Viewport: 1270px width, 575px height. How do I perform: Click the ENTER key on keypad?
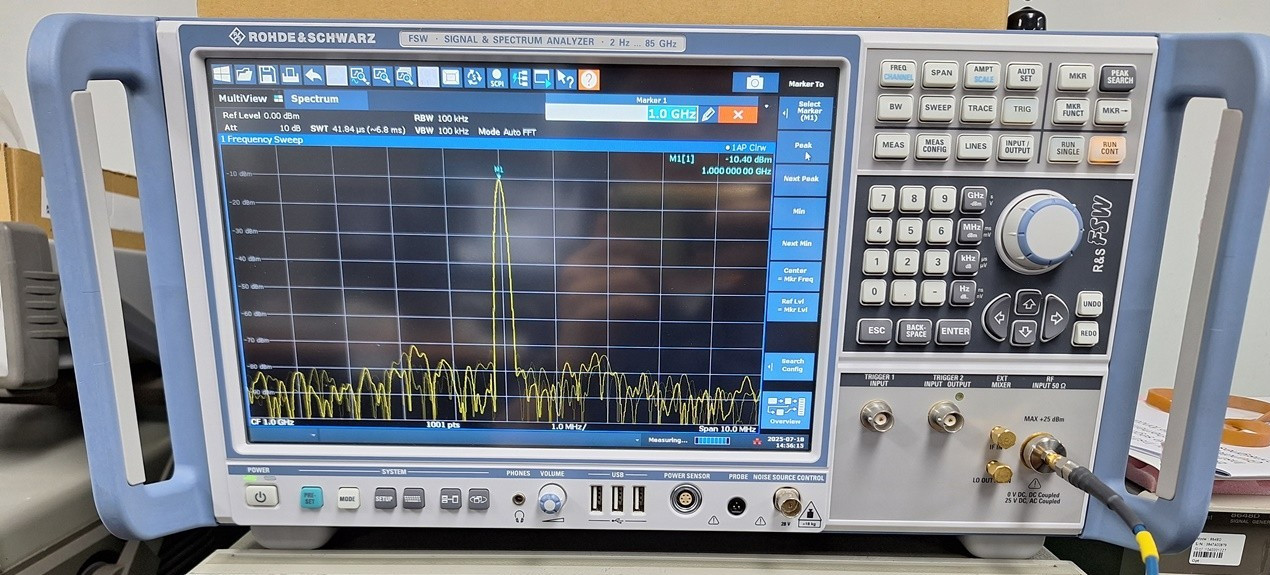click(x=954, y=332)
